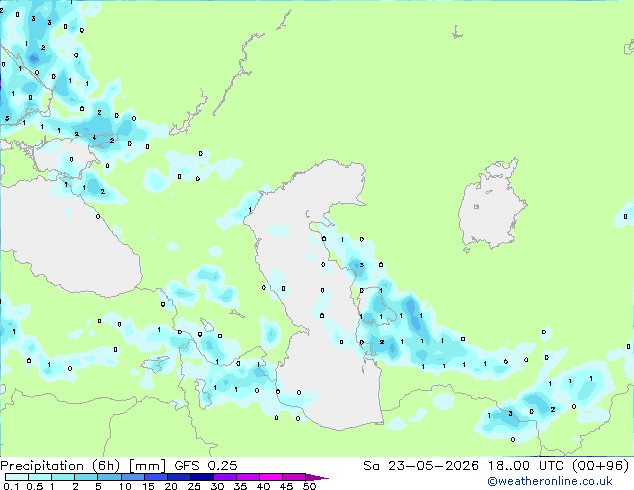
Task: Click the '0.1' legend scale value
Action: coord(11,486)
